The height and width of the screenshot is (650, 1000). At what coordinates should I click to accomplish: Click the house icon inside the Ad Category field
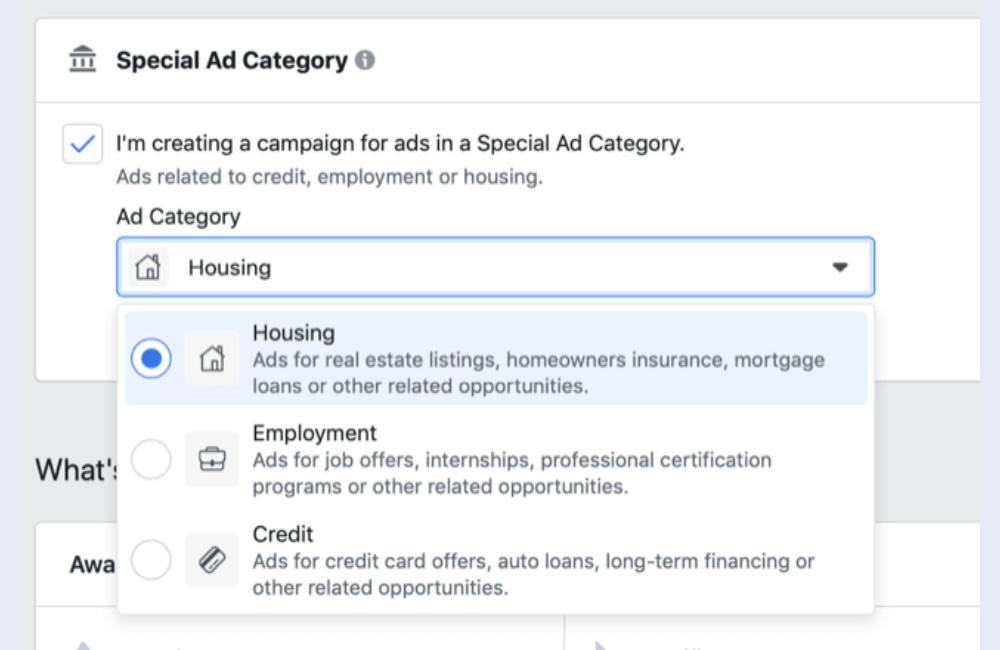[x=148, y=266]
